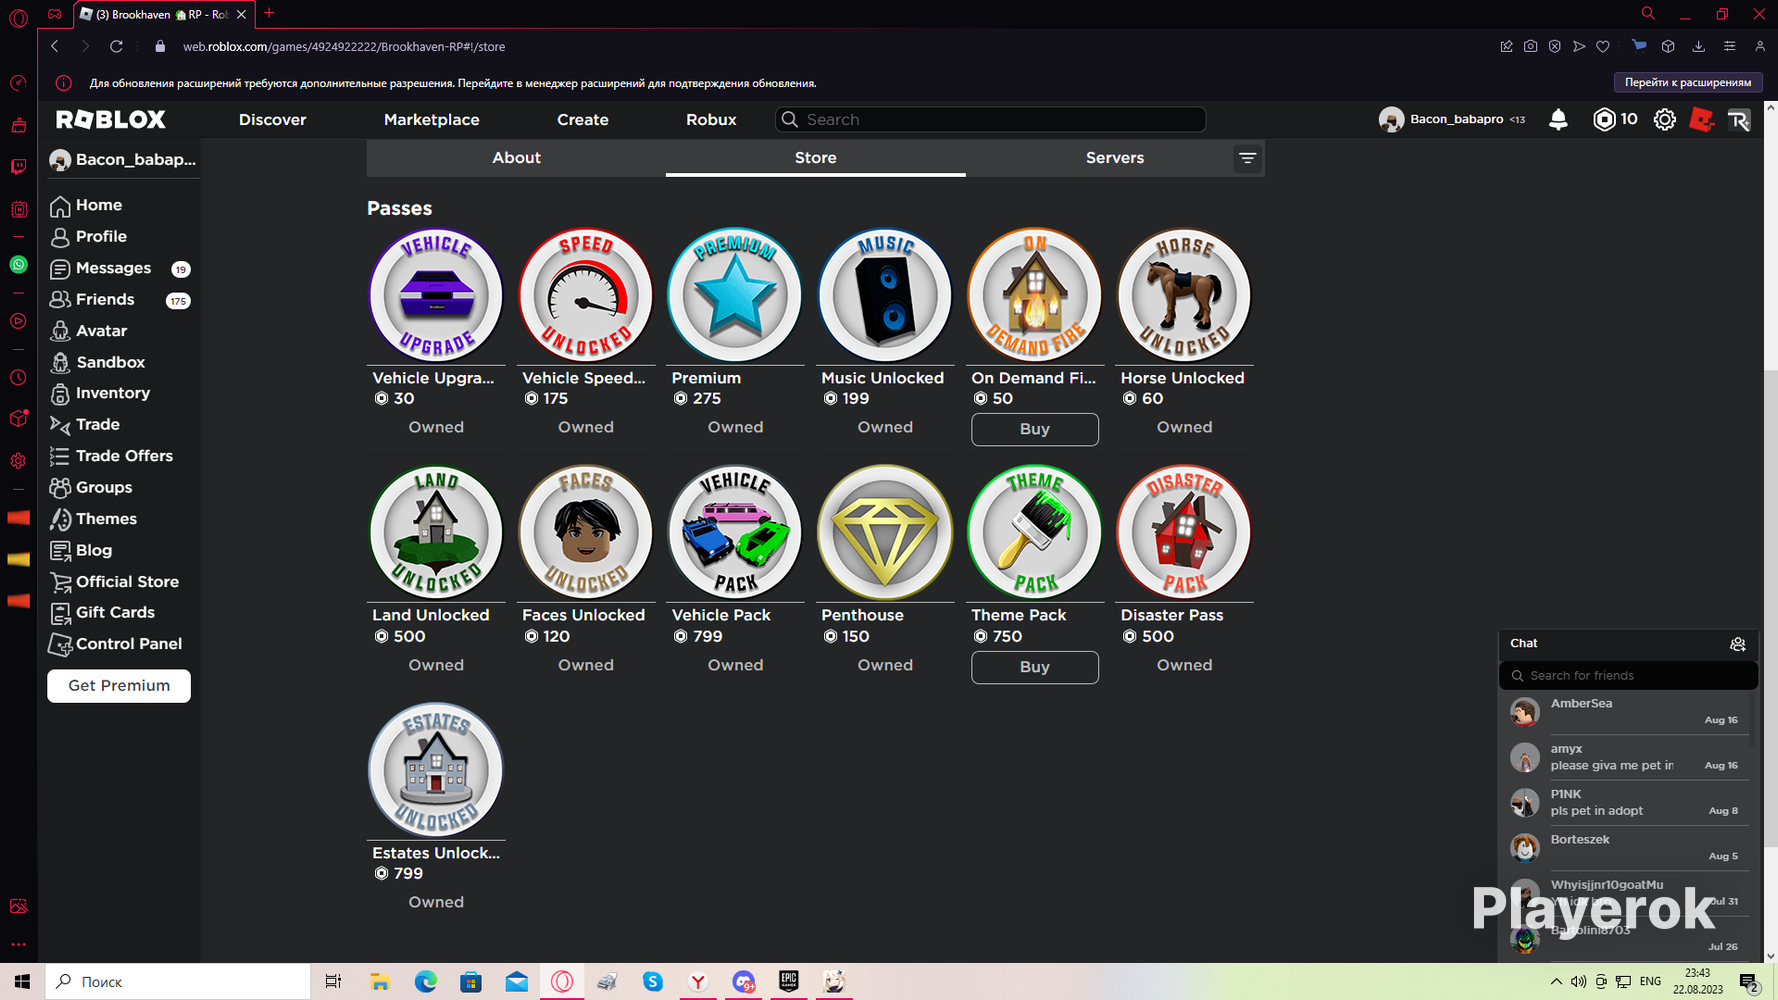1778x1000 pixels.
Task: Add page to bookmarks with heart icon
Action: pyautogui.click(x=1603, y=46)
